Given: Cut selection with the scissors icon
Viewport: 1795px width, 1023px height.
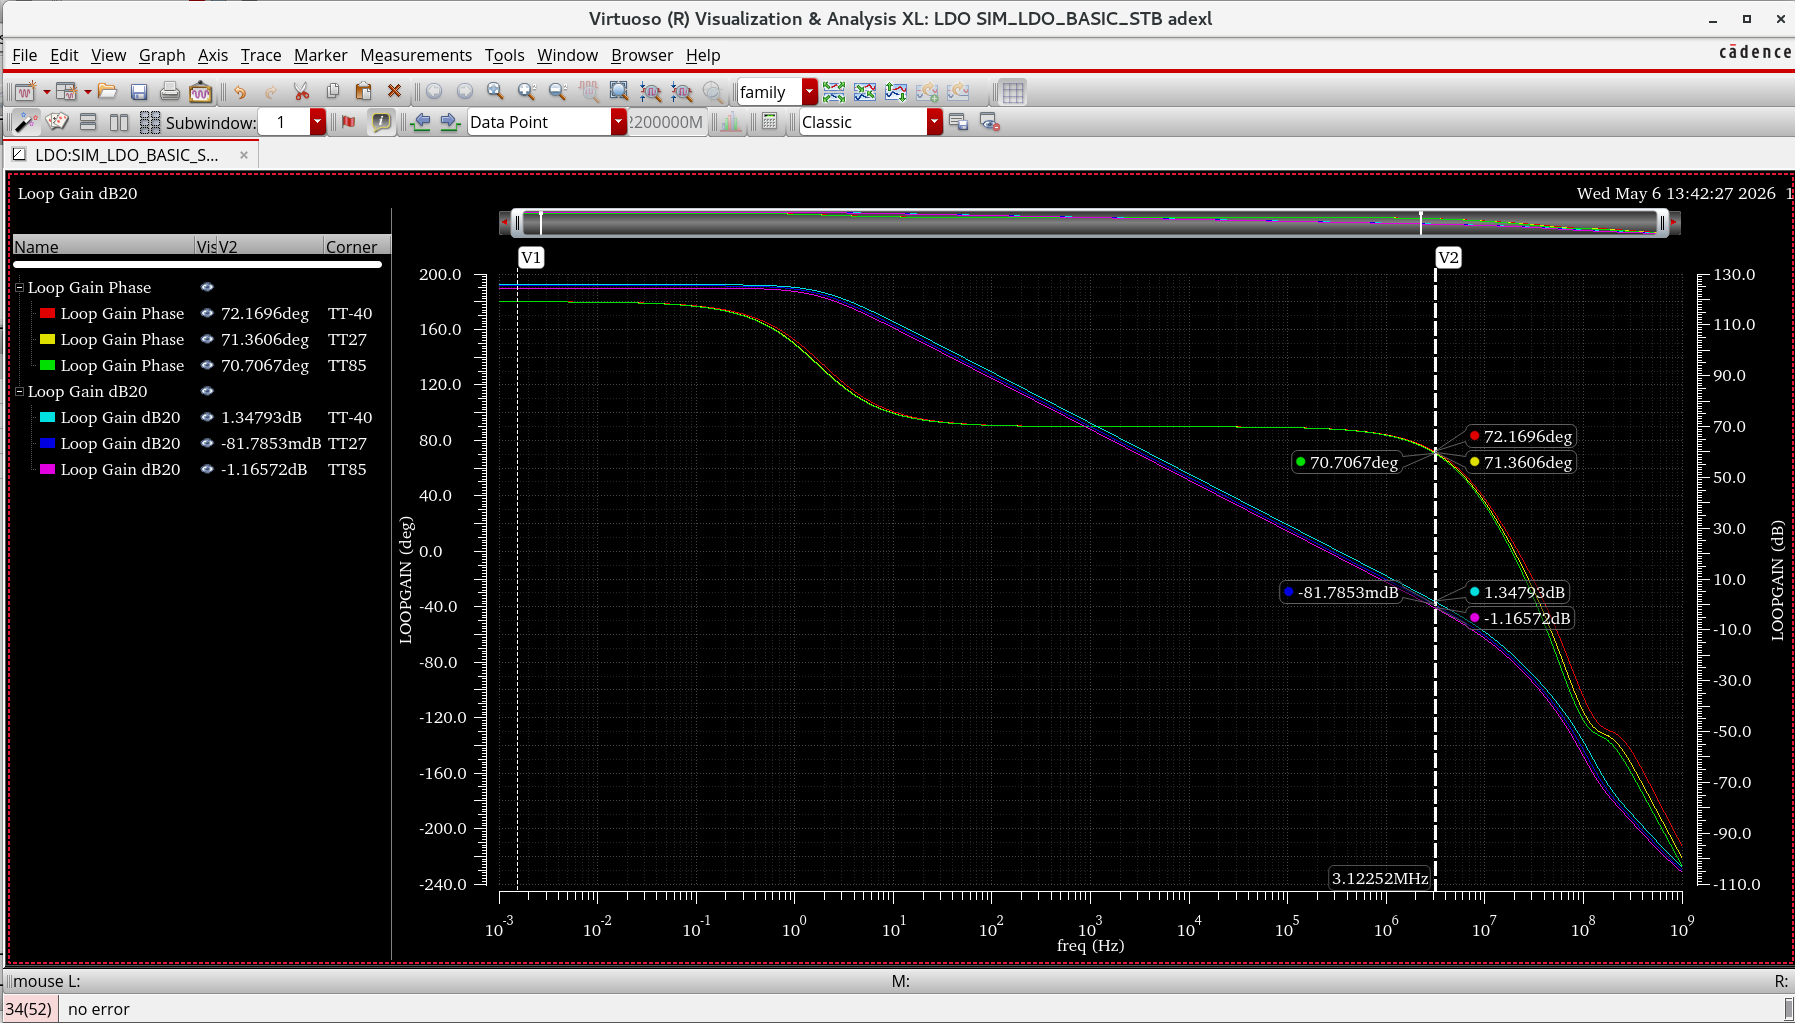Looking at the screenshot, I should coord(301,92).
